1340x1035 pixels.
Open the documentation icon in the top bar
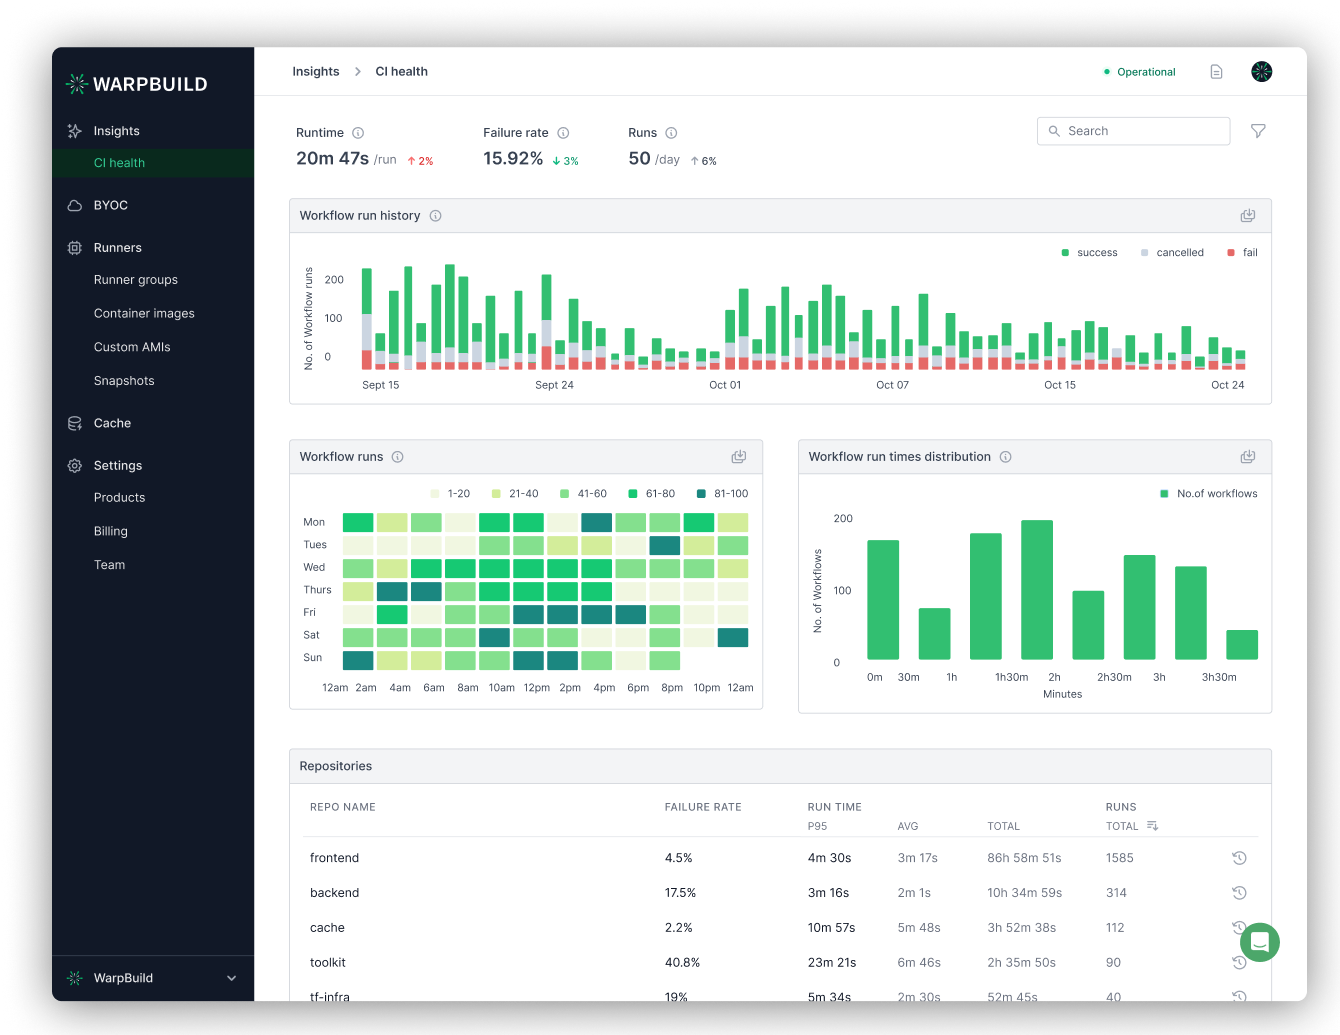click(x=1216, y=71)
